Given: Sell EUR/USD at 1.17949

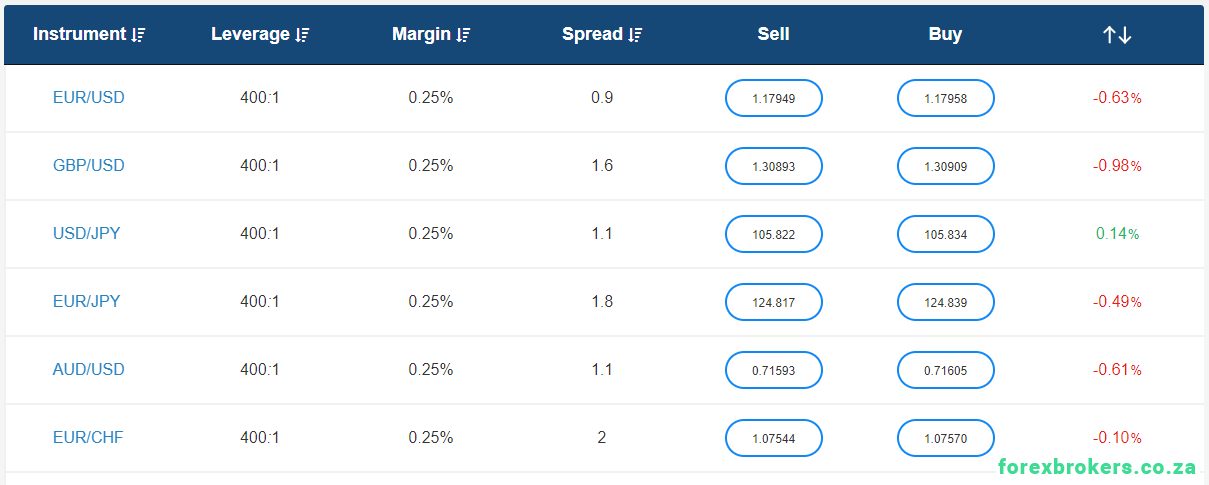Looking at the screenshot, I should click(774, 98).
